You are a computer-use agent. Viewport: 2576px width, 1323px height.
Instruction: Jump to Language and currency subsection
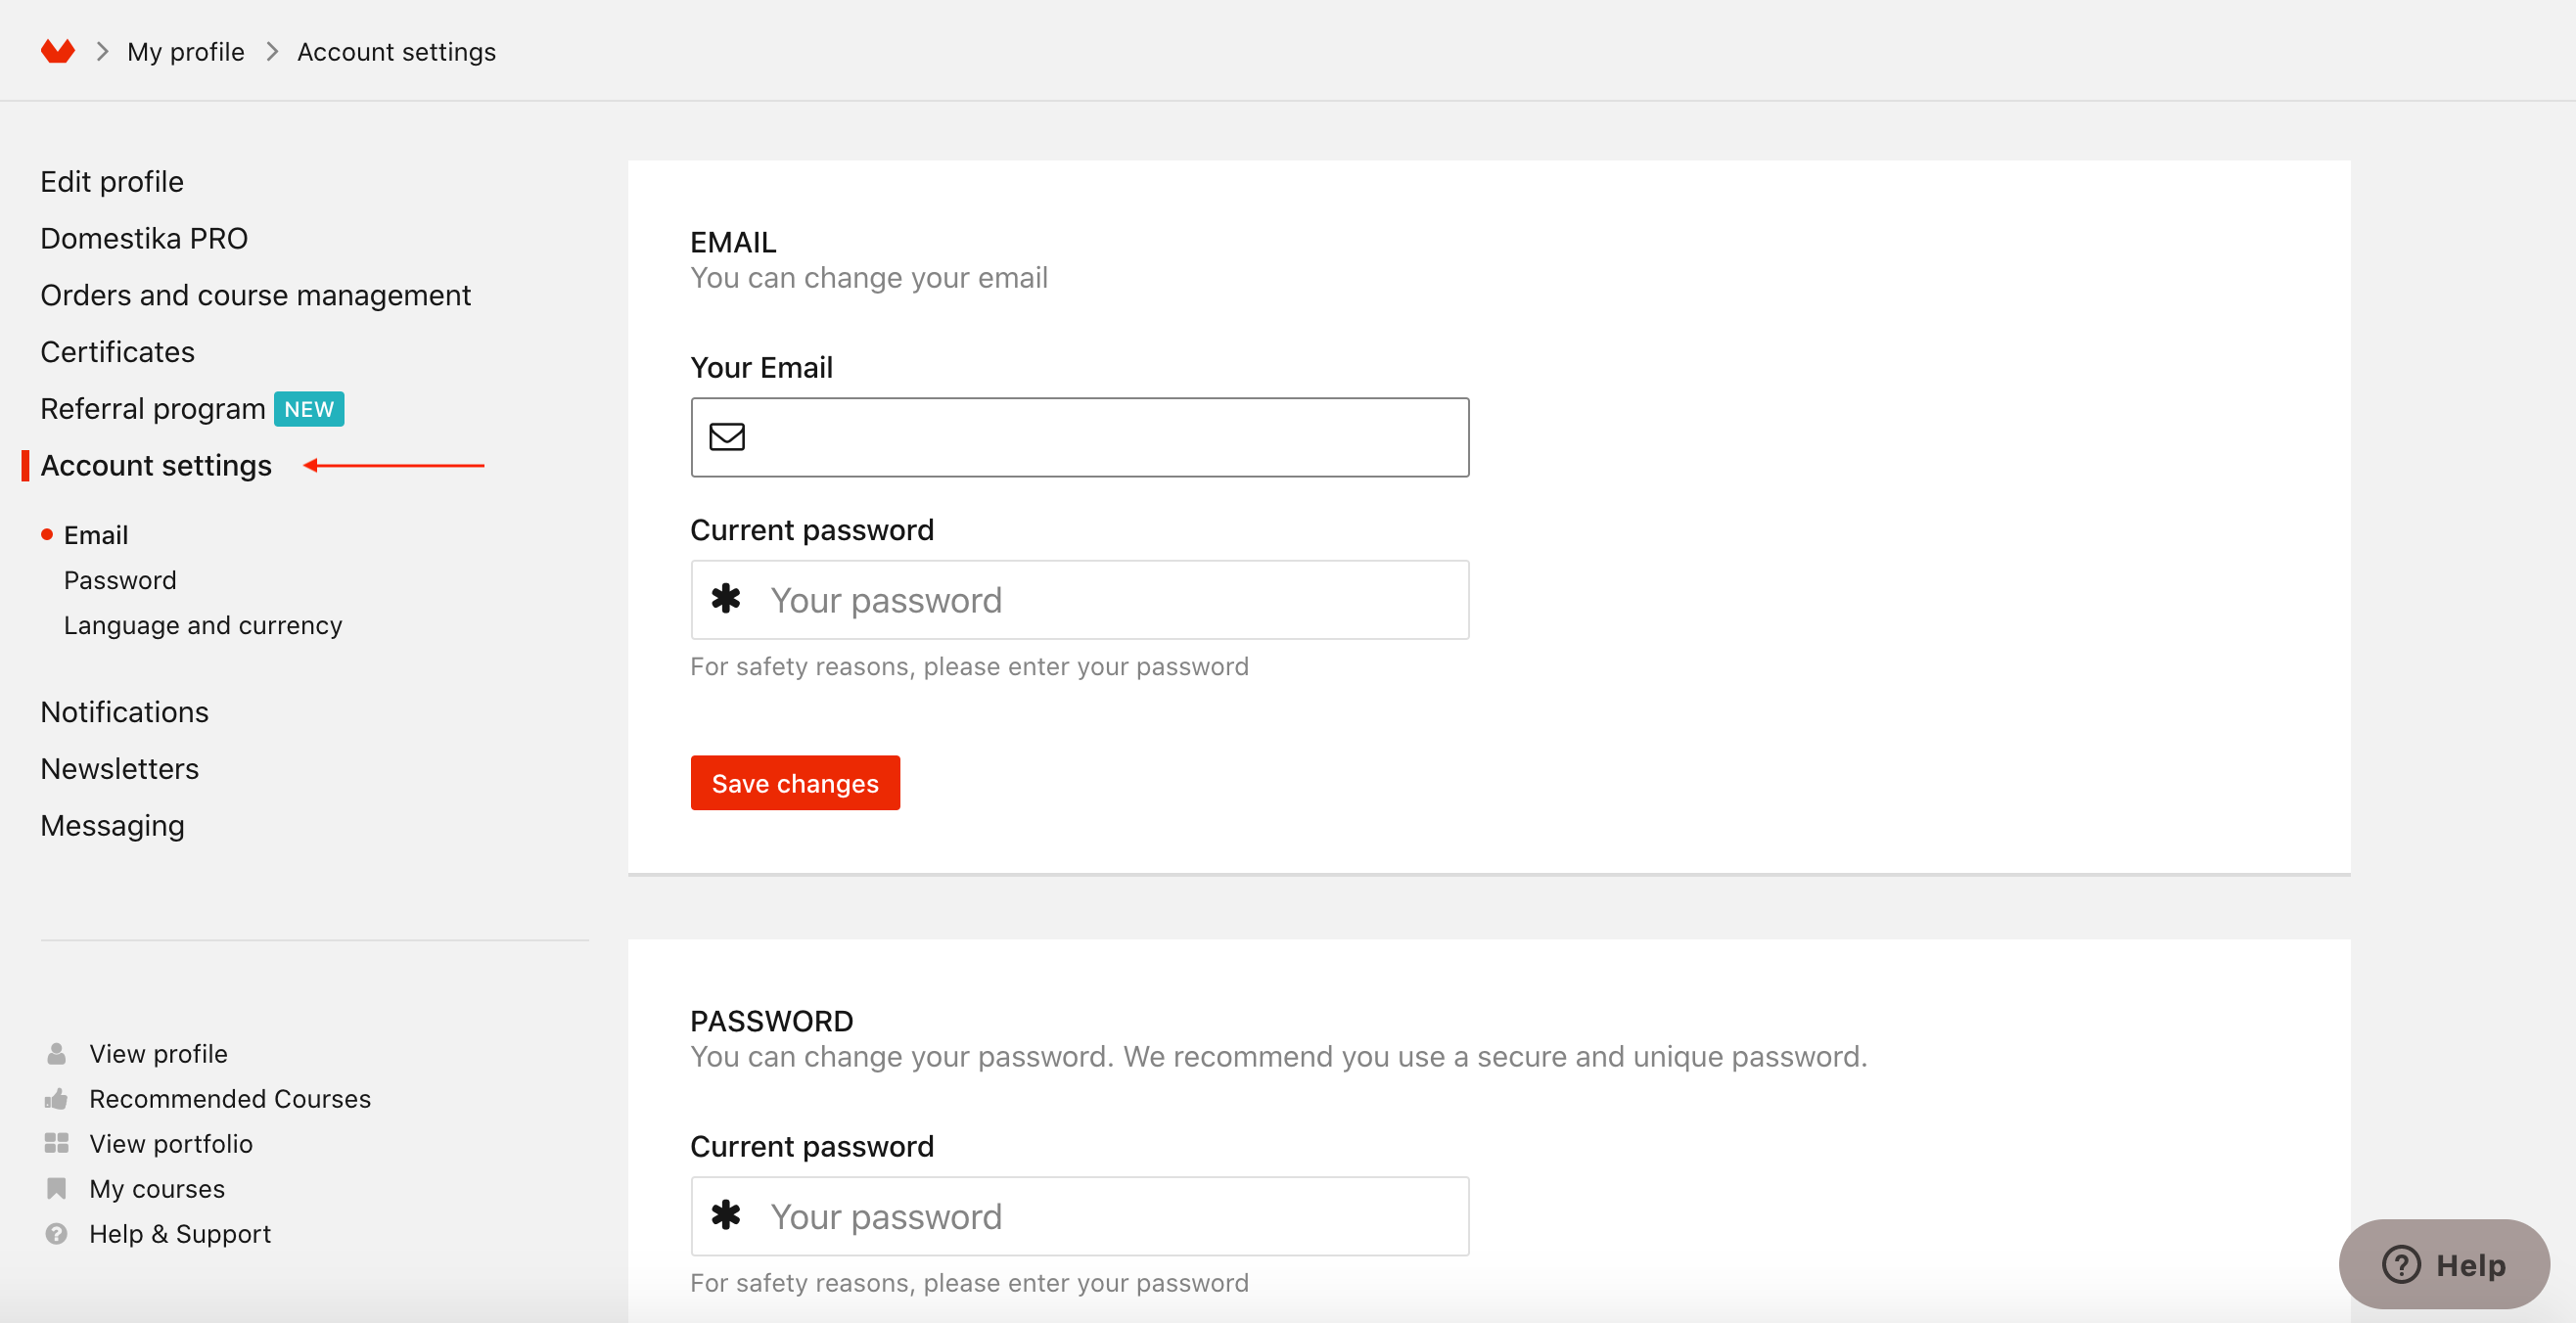(x=203, y=625)
